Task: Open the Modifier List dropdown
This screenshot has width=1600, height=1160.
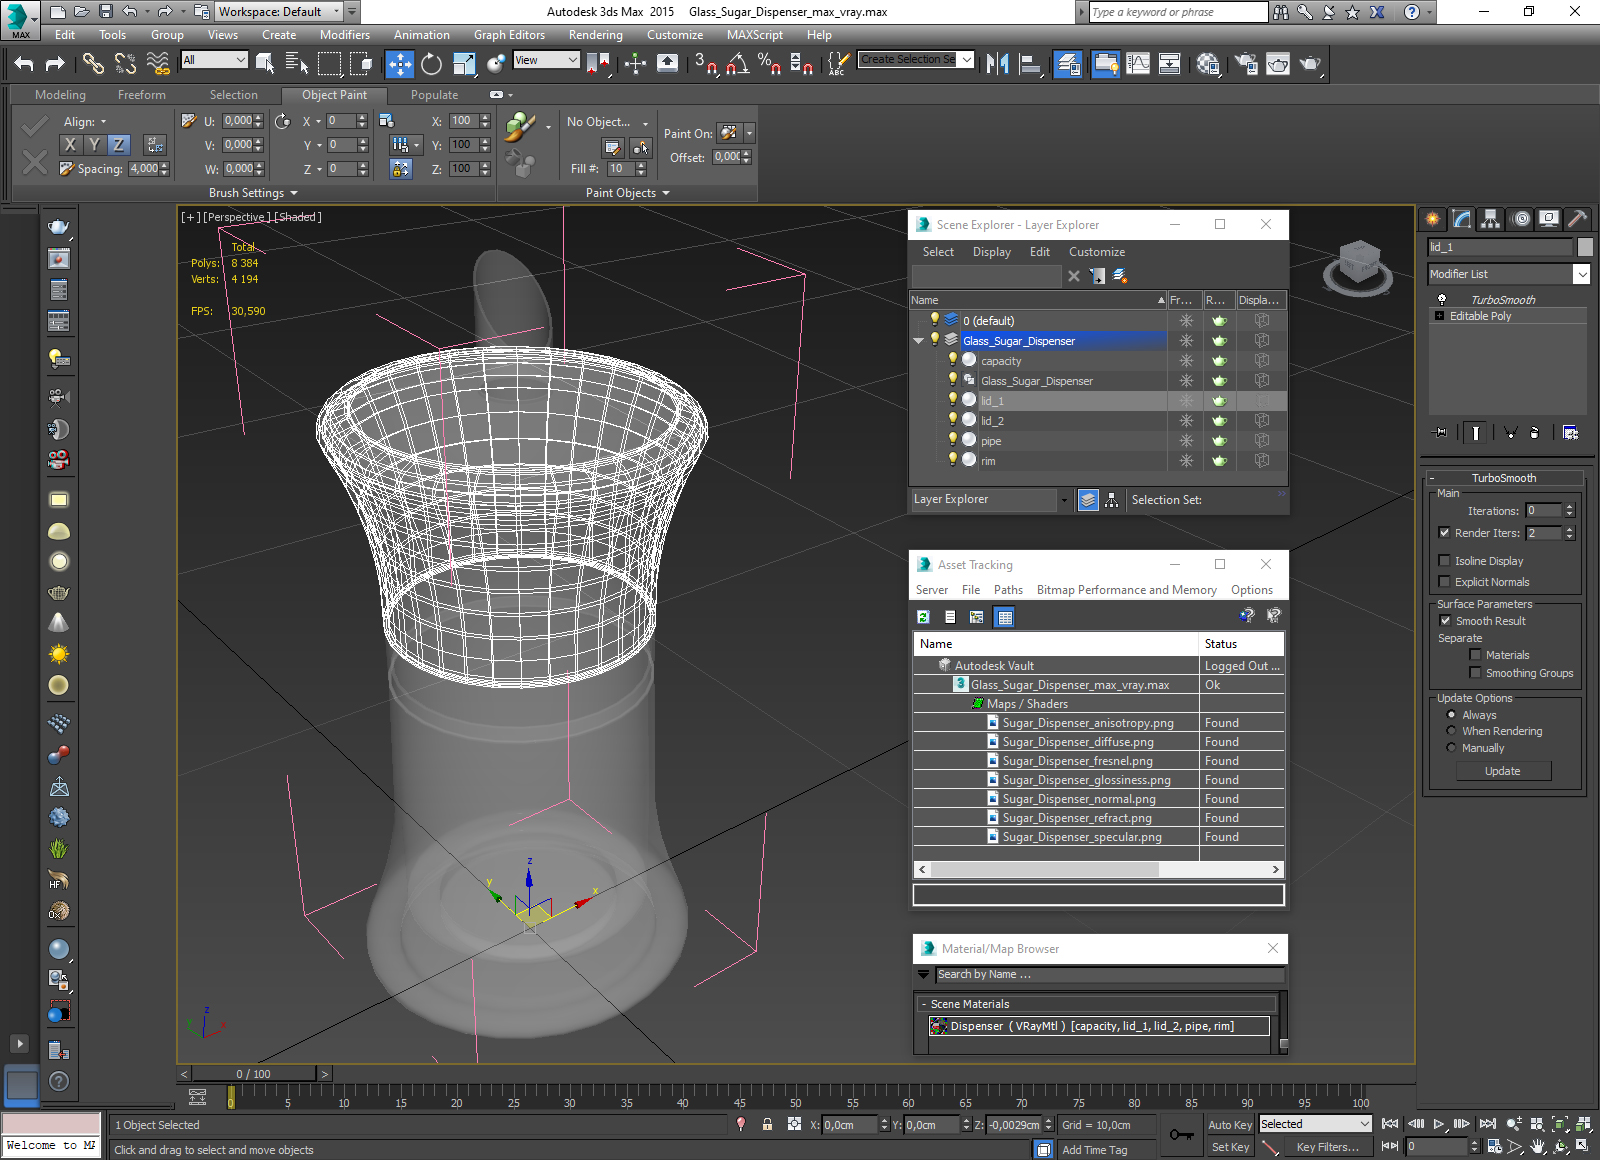Action: click(x=1581, y=274)
